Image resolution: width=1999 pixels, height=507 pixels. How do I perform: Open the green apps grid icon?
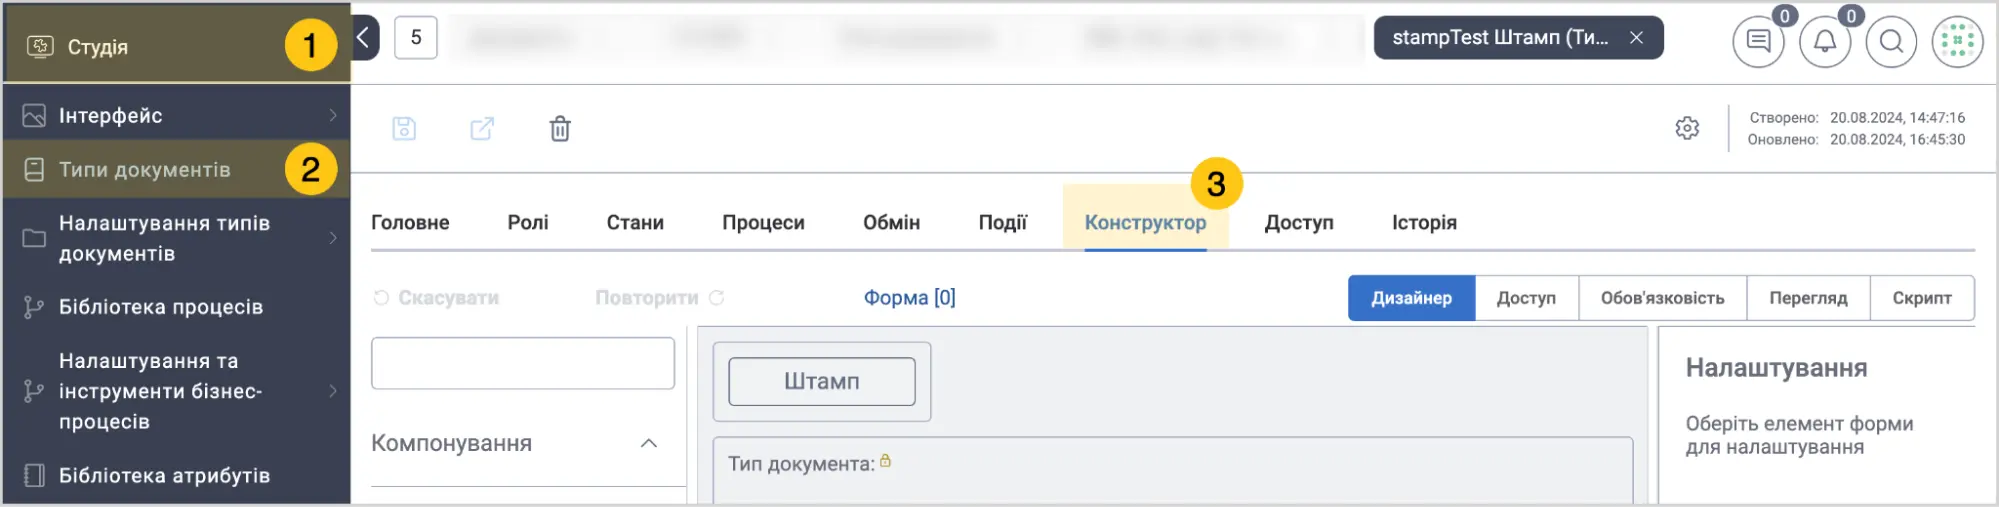tap(1957, 42)
